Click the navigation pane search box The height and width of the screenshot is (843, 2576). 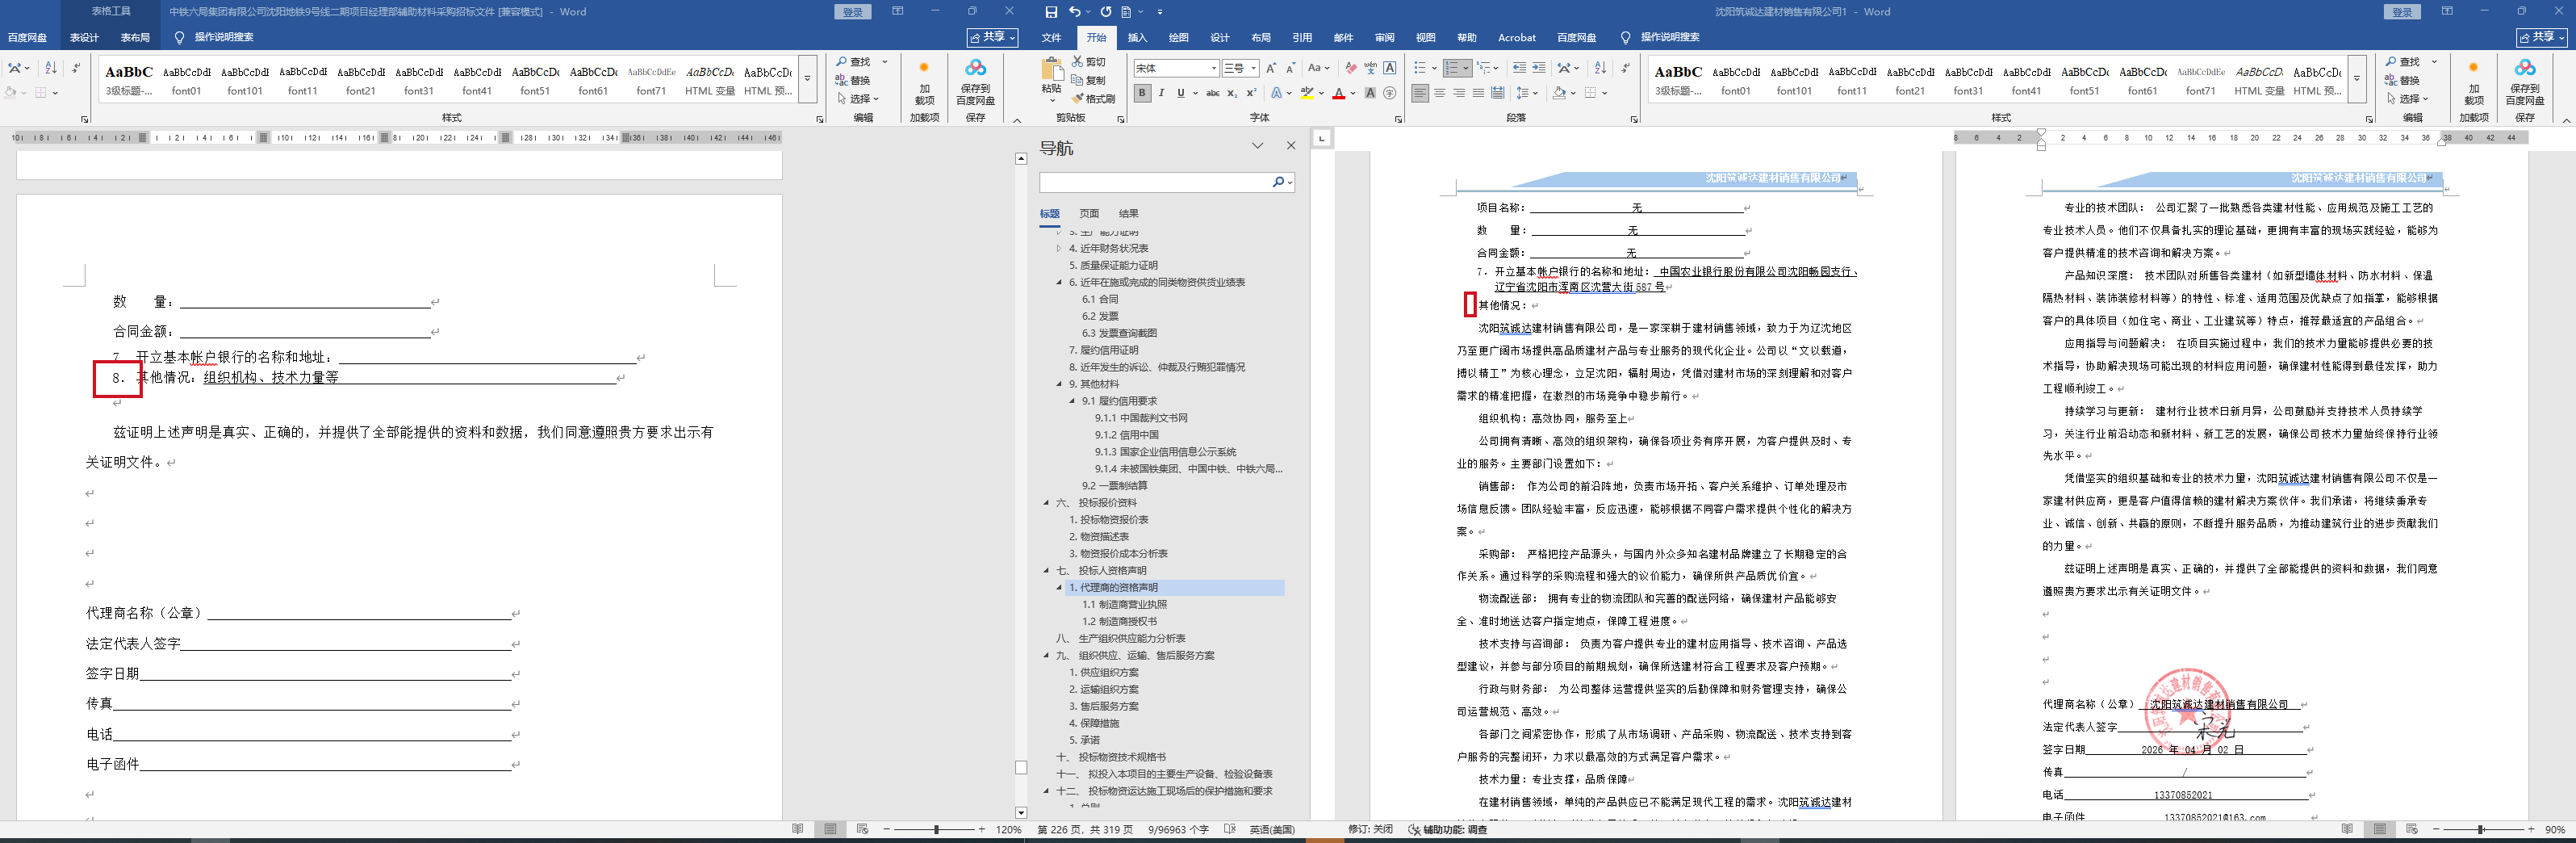pos(1154,182)
